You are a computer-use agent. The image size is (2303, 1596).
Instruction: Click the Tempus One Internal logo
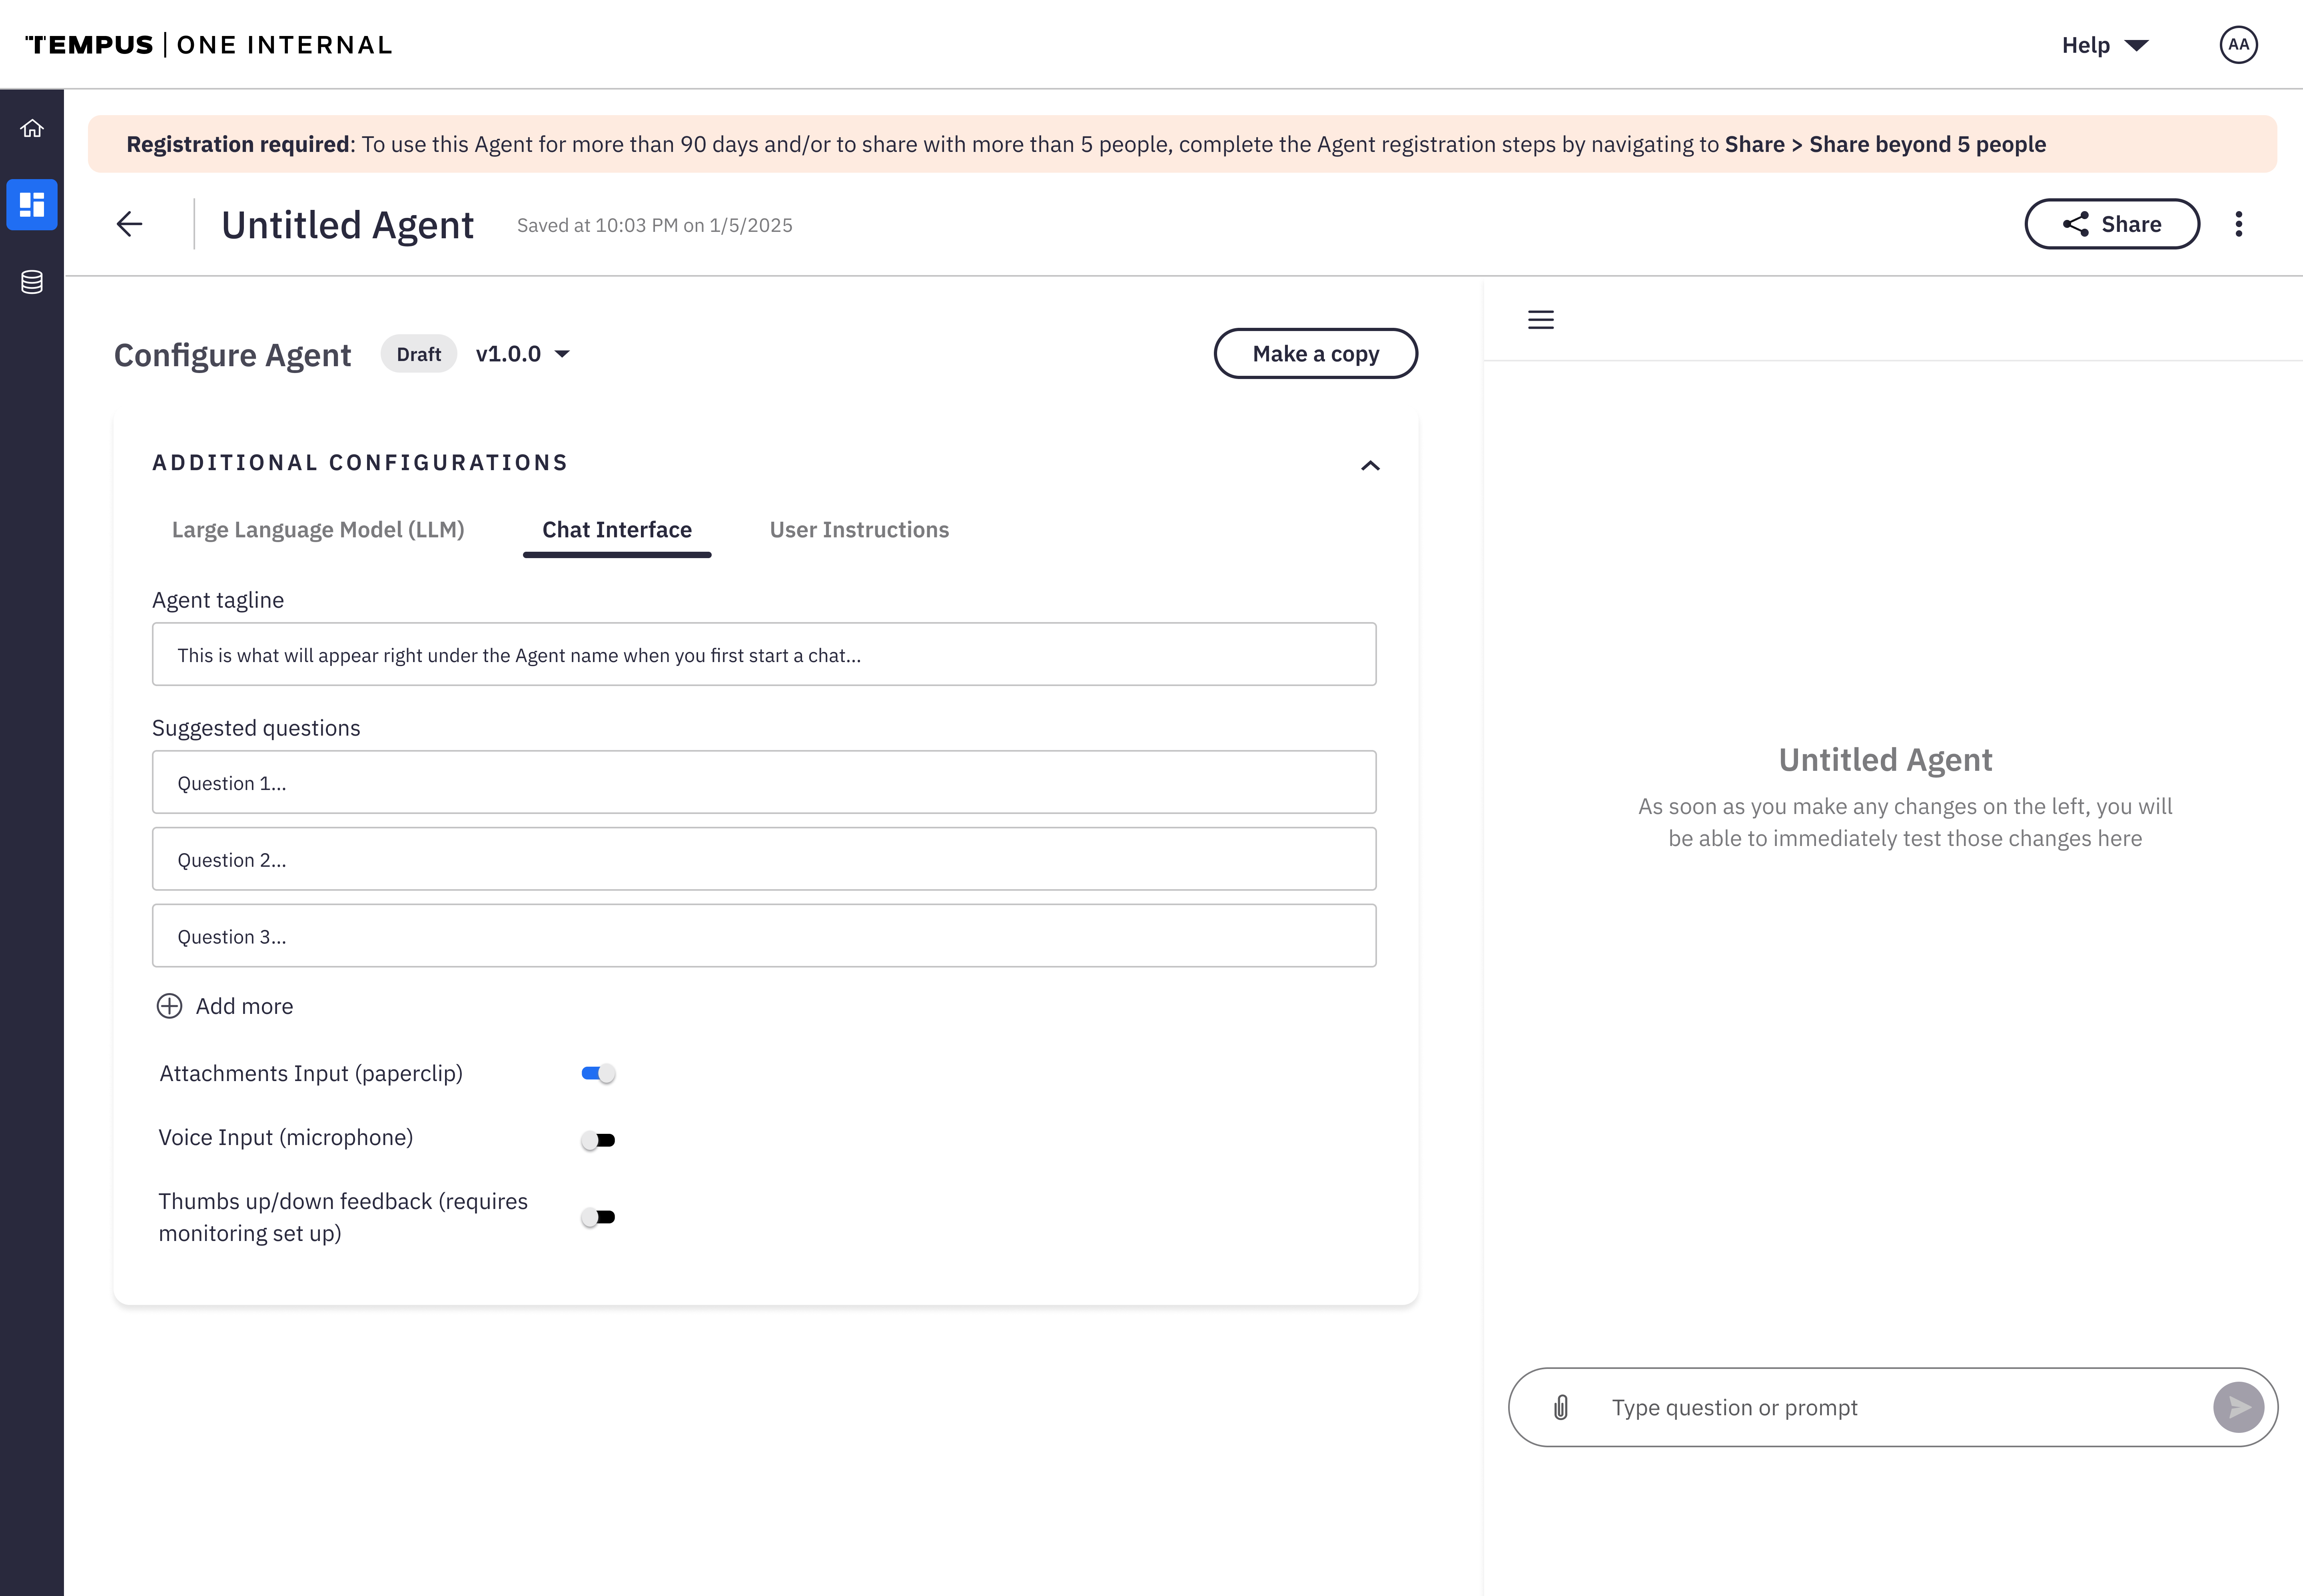(x=209, y=45)
